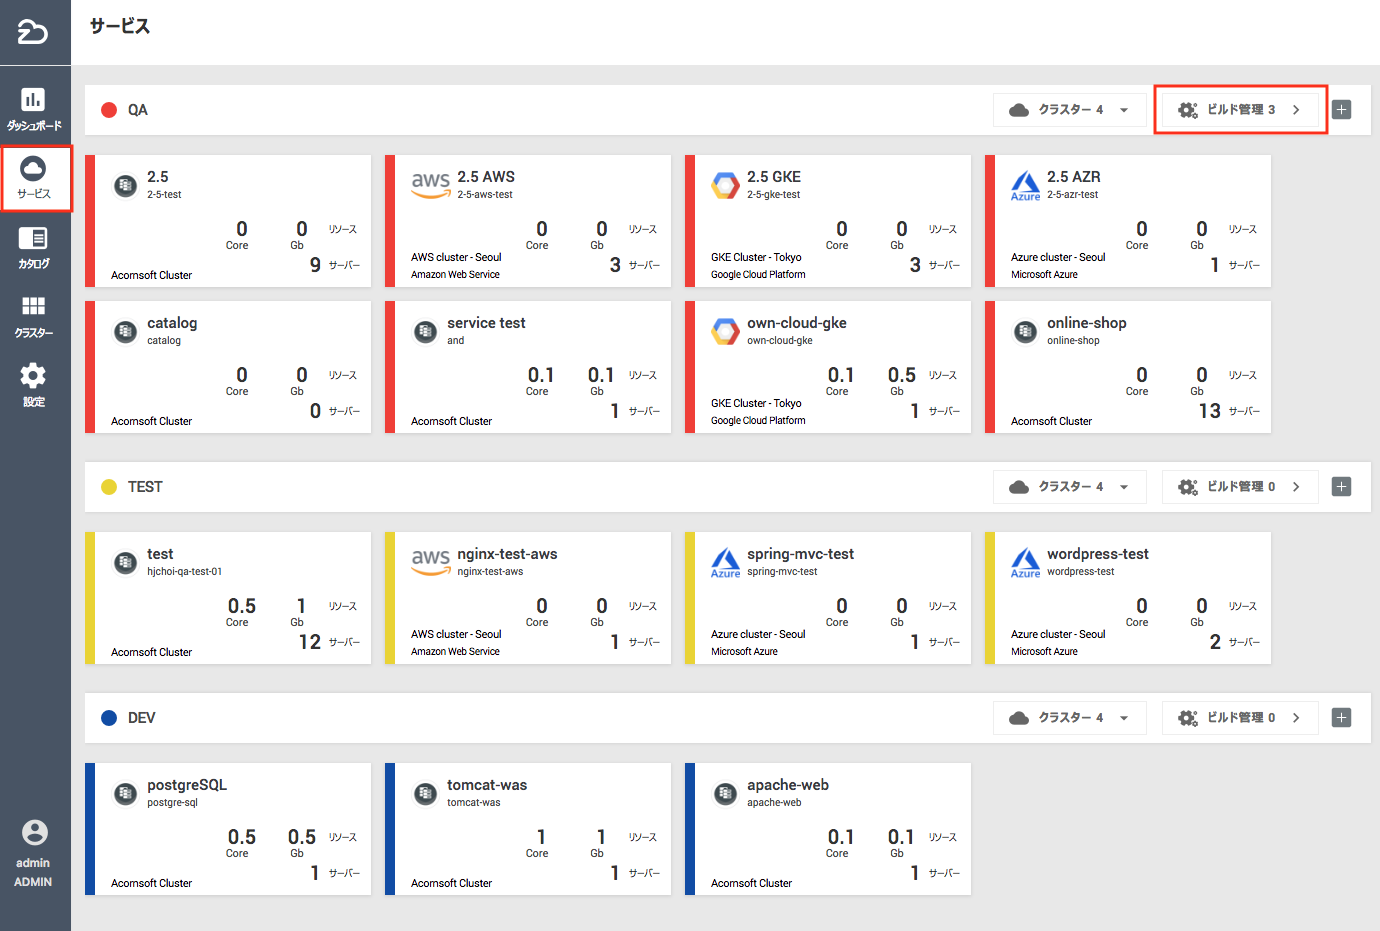
Task: Open the Settings gear in the sidebar
Action: 34,385
